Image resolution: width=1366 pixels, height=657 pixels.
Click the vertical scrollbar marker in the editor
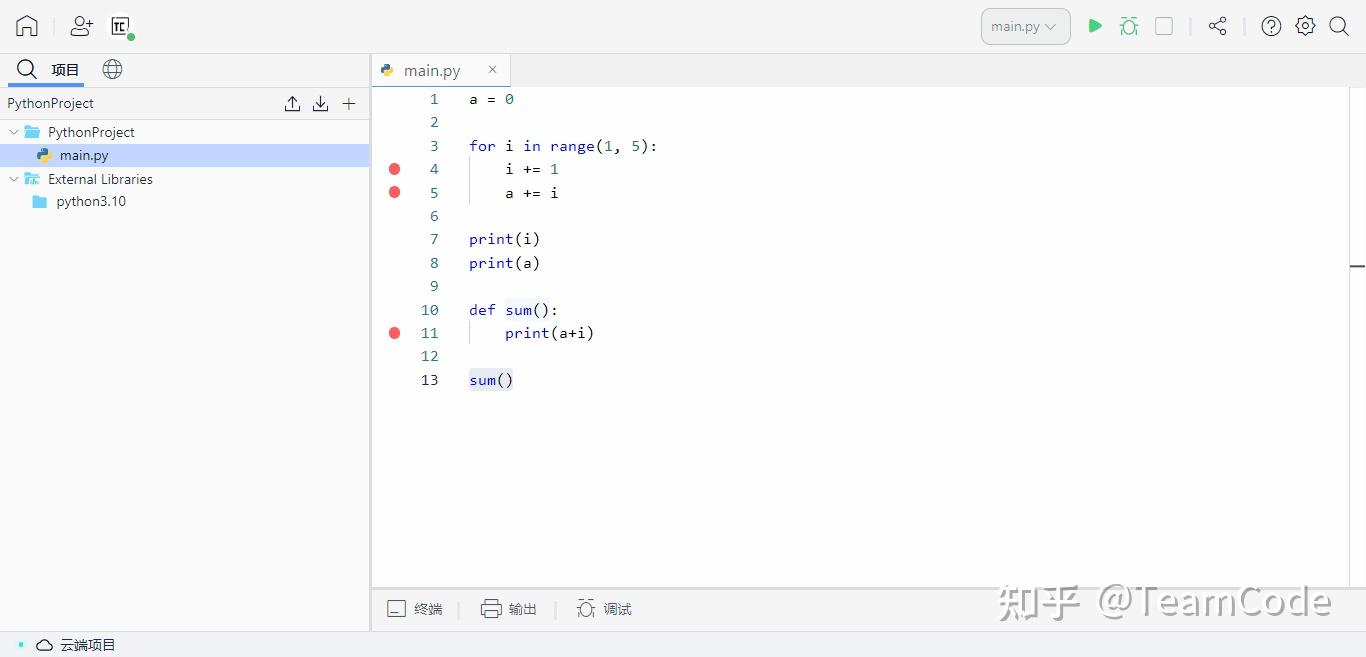tap(1357, 266)
